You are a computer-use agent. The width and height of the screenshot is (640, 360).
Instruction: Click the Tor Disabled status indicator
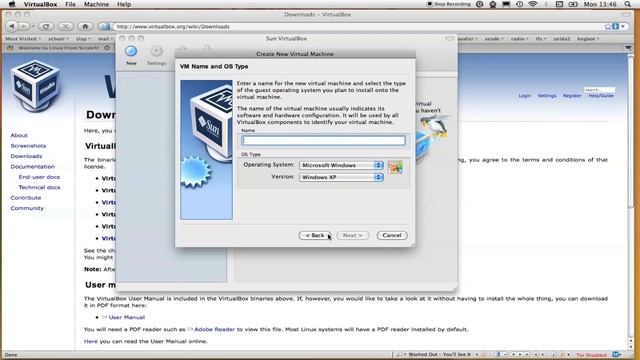click(591, 355)
